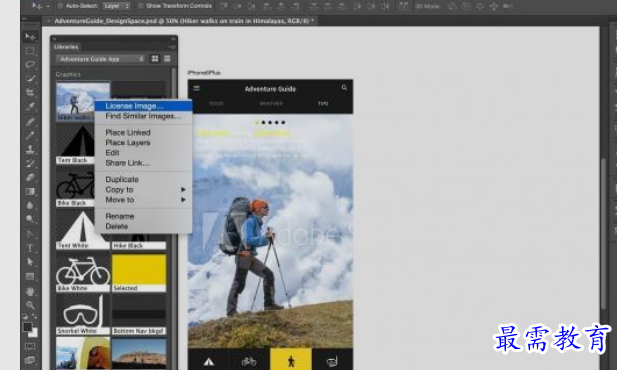This screenshot has height=370, width=617.
Task: Select the Horizontal Type tool
Action: click(30, 248)
